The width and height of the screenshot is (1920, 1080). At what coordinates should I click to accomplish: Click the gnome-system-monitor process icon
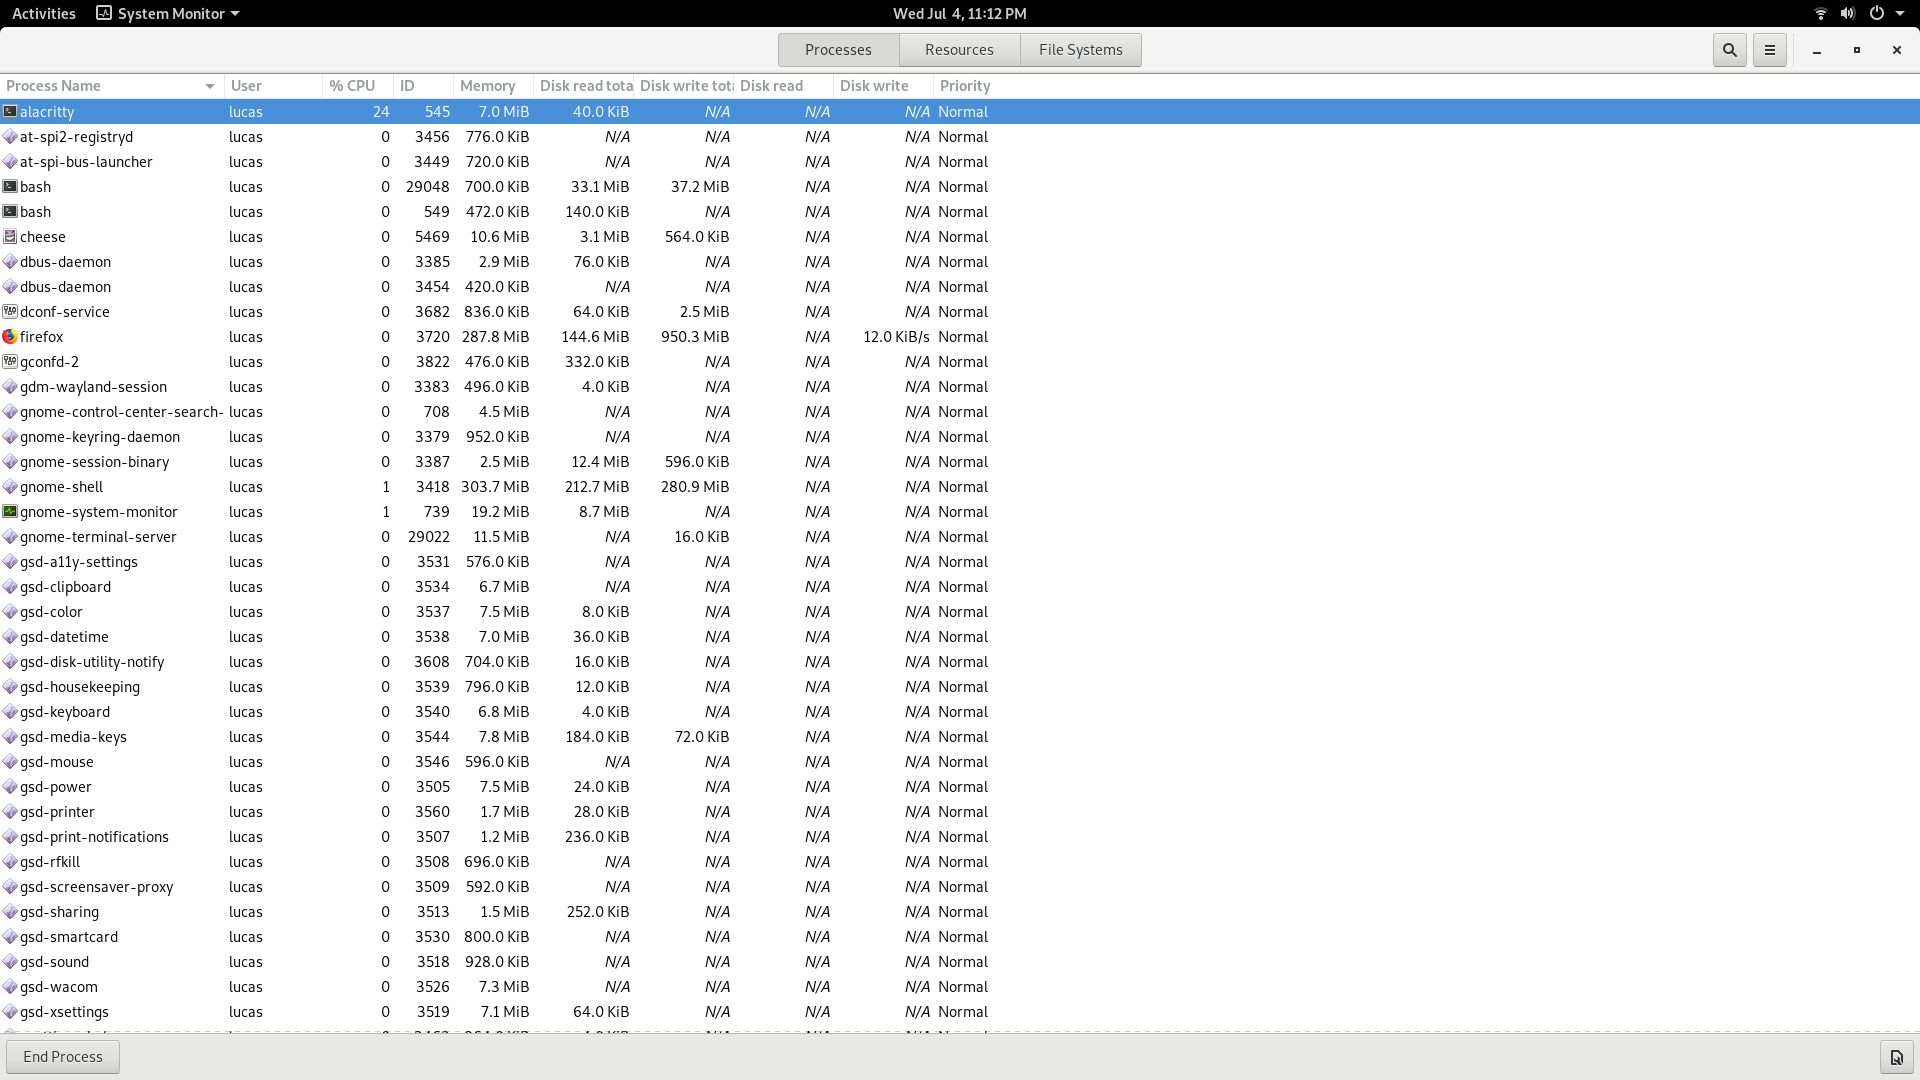coord(10,512)
